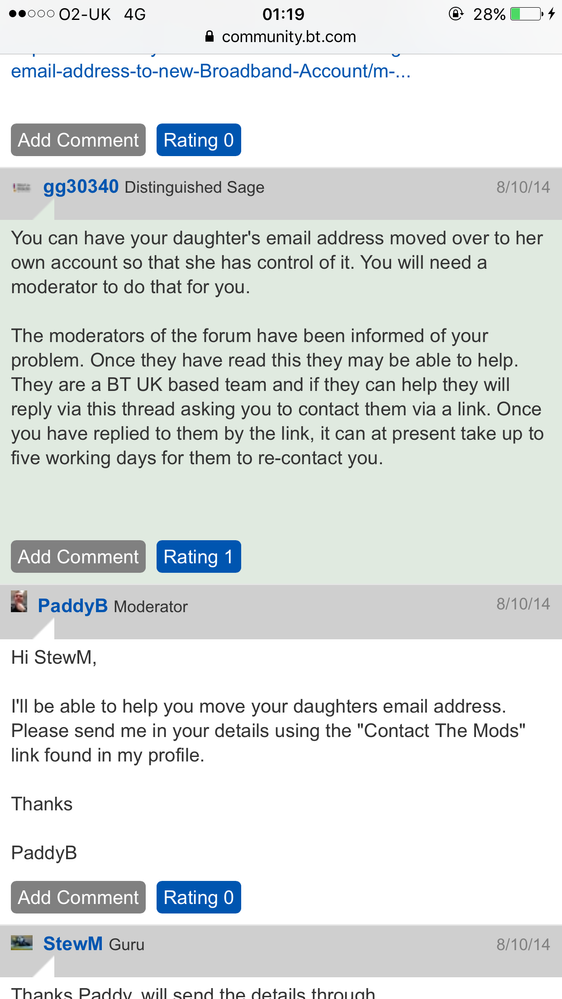Add Comment below the top post

pyautogui.click(x=78, y=140)
